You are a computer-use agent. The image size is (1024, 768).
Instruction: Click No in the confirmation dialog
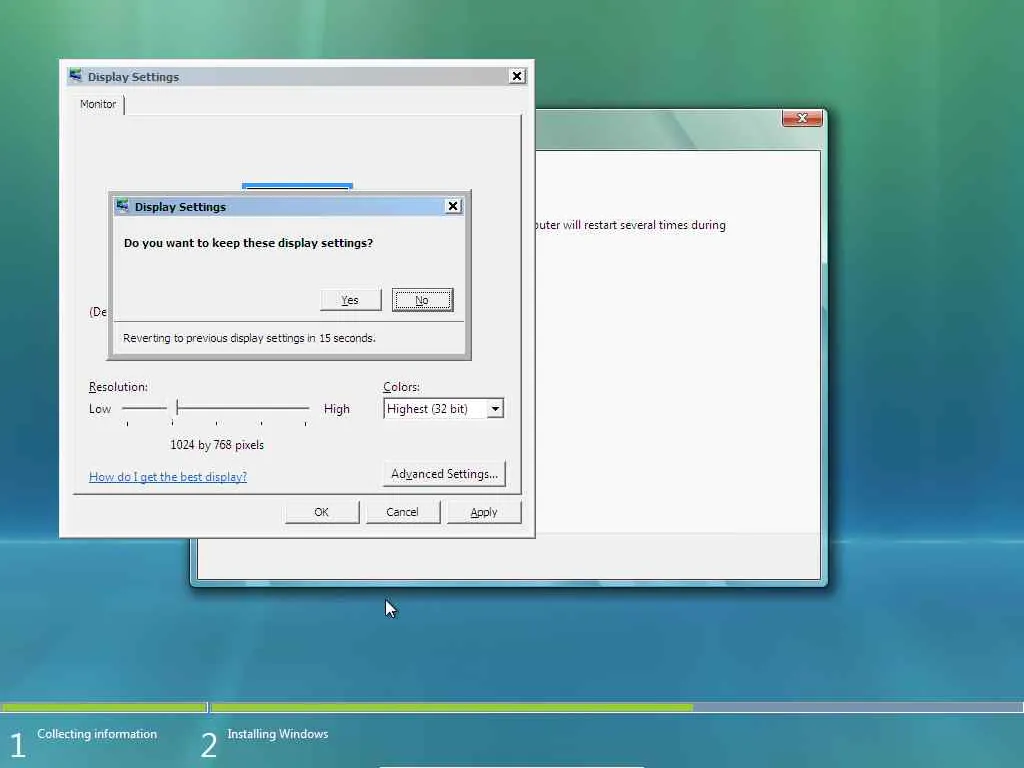click(x=423, y=300)
